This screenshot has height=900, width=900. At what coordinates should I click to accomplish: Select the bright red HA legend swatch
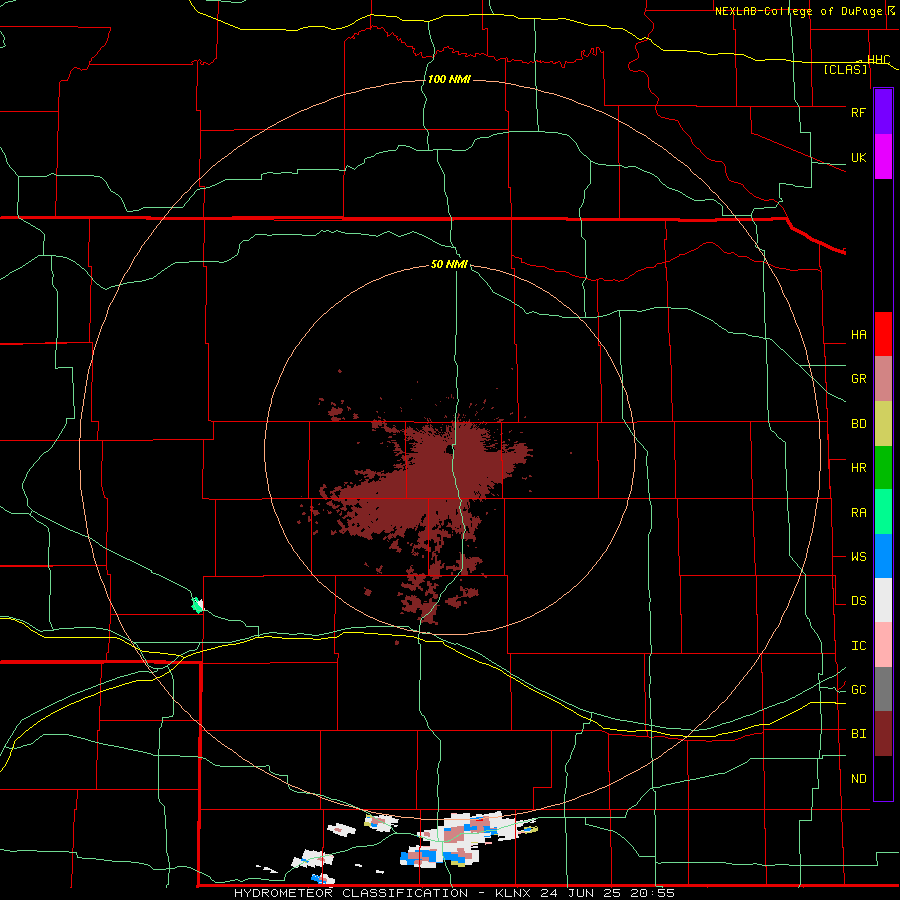coord(883,334)
